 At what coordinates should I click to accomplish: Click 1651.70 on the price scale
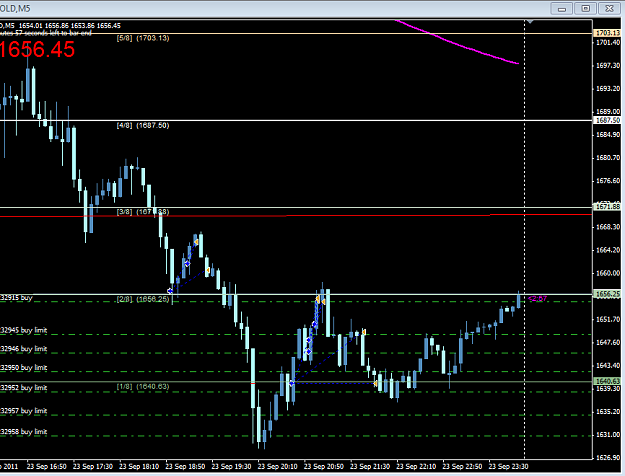coord(608,319)
